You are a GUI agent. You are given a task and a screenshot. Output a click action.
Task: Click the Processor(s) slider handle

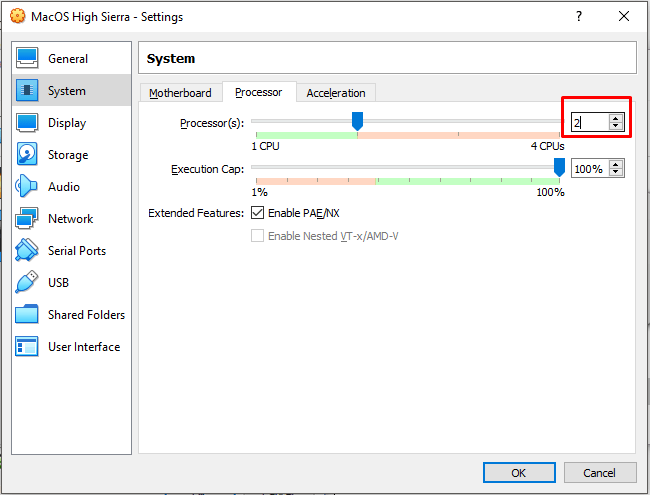point(357,121)
